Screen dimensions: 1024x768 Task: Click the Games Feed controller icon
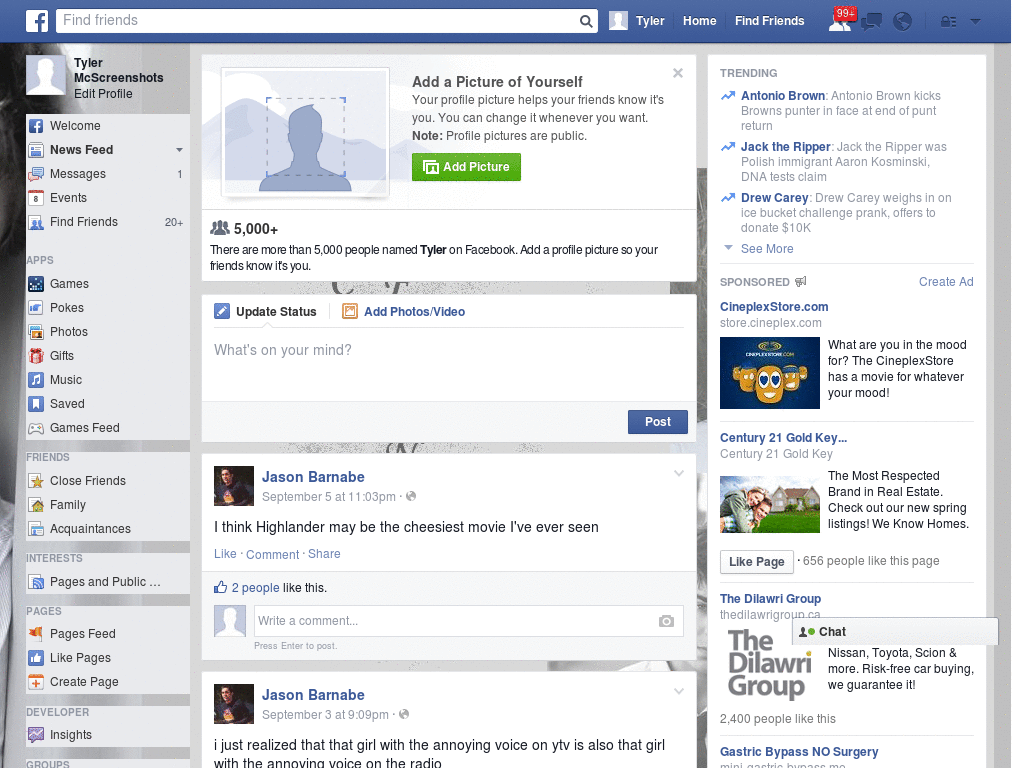coord(36,428)
